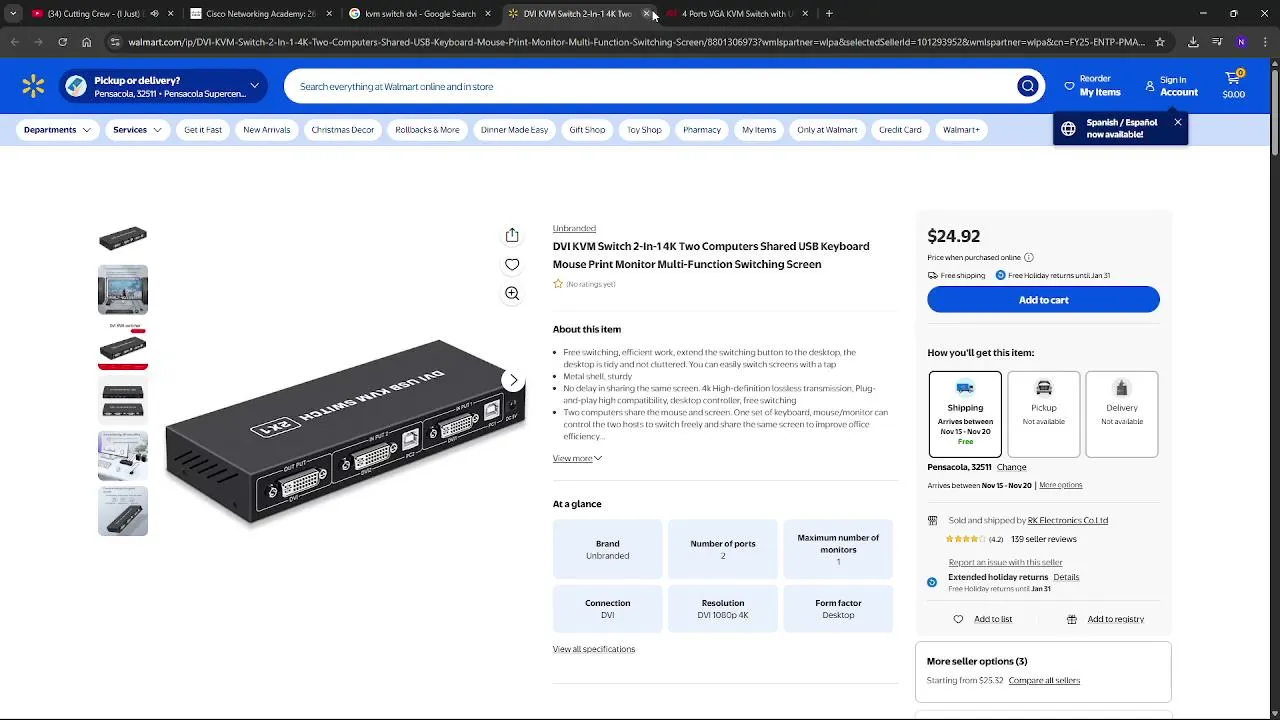1280x720 pixels.
Task: Click View all specifications link
Action: coord(594,649)
